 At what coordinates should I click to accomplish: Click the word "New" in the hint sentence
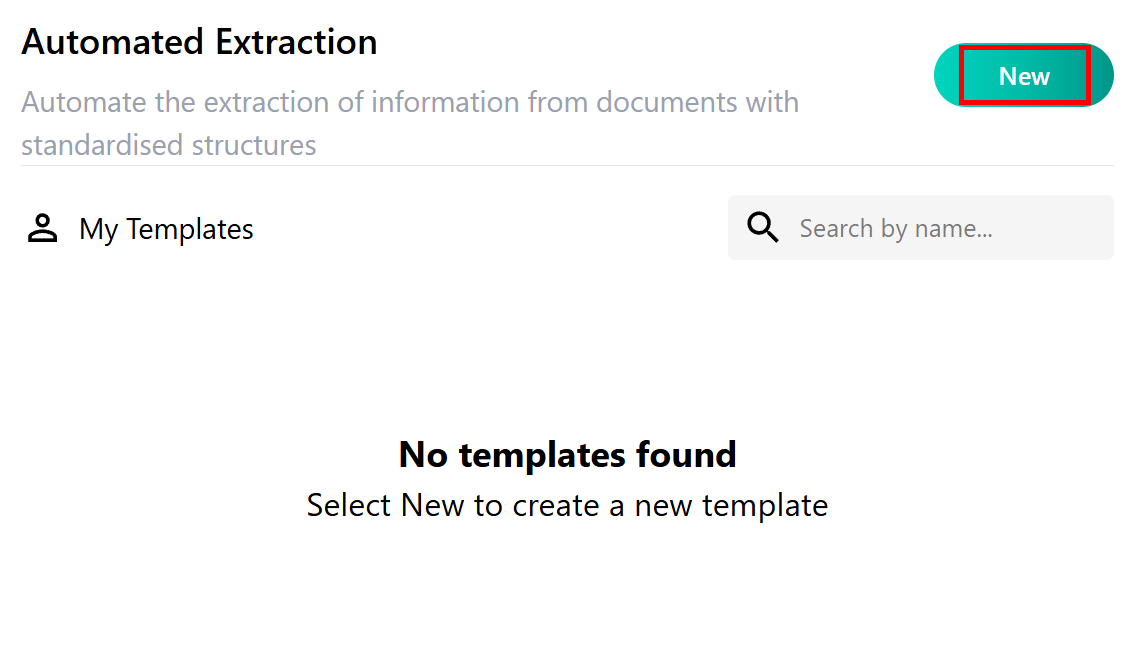click(432, 505)
